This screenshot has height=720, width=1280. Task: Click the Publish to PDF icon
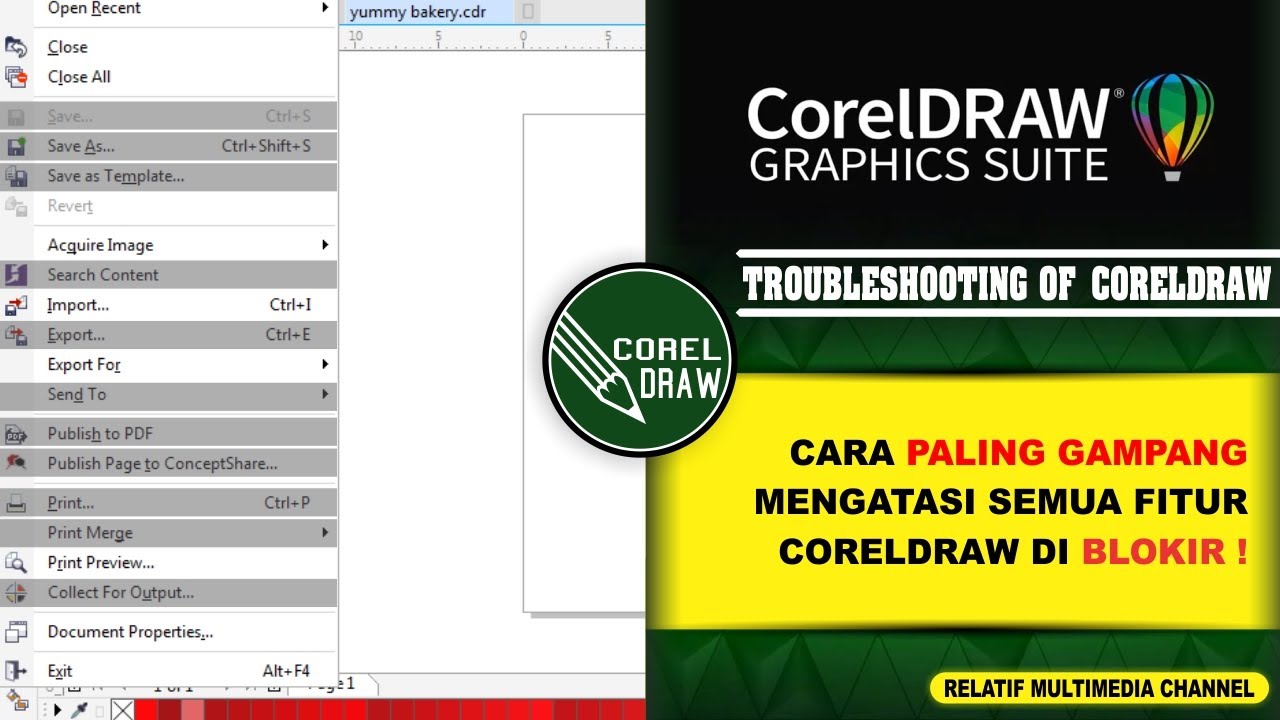[16, 434]
